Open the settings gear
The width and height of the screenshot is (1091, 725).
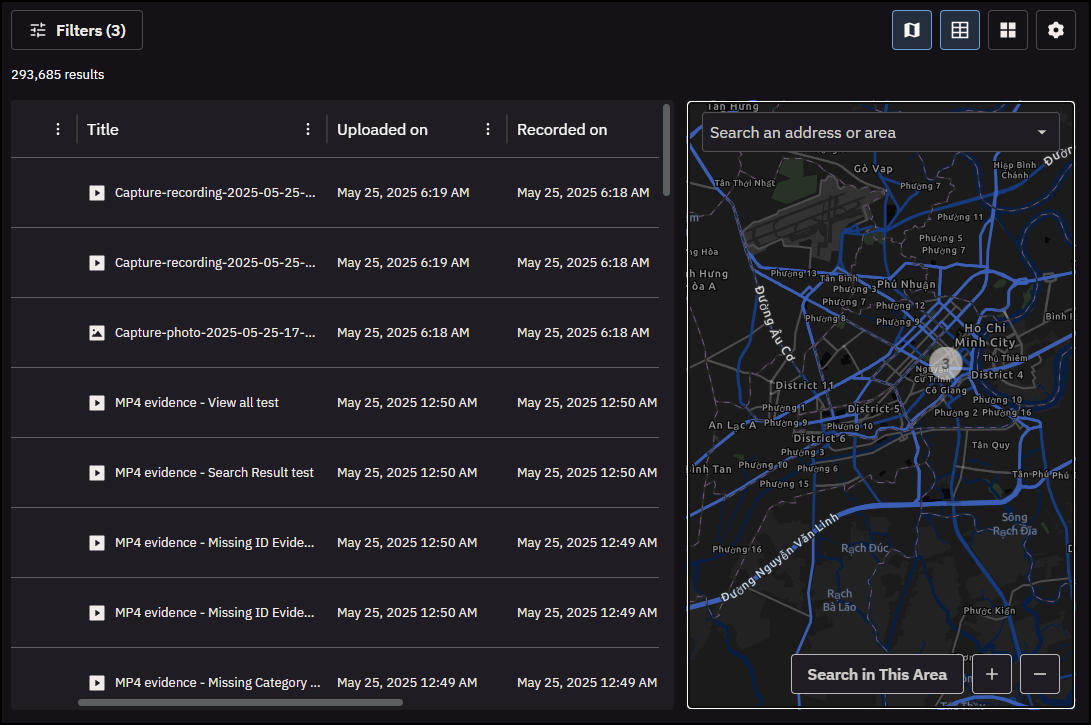point(1056,30)
